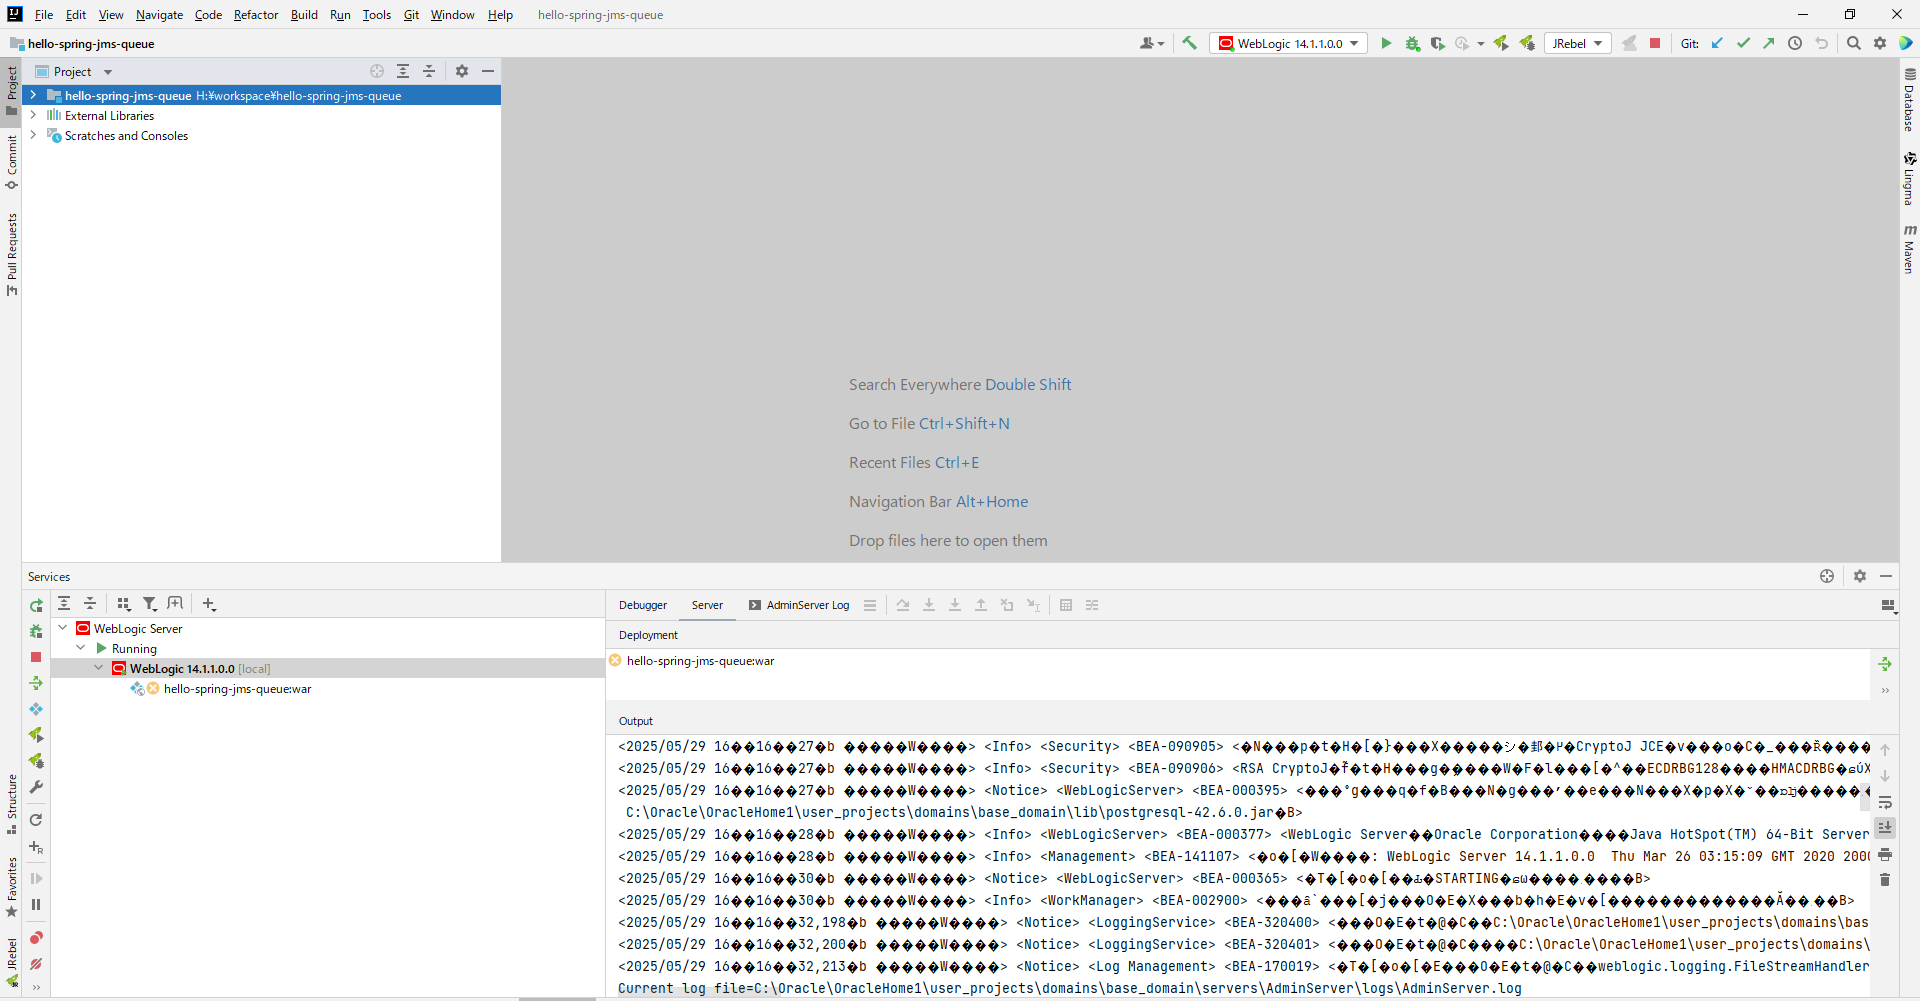Locate the opened file in the Project tree (target icon)
Image resolution: width=1920 pixels, height=1001 pixels.
377,71
